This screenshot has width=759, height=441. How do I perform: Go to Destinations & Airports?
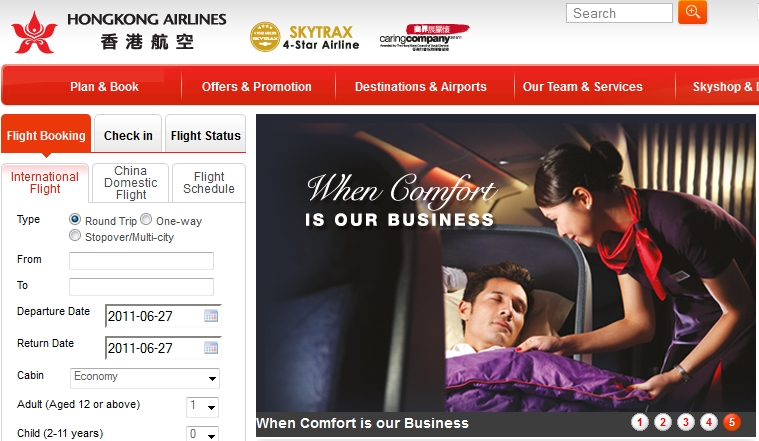click(421, 87)
